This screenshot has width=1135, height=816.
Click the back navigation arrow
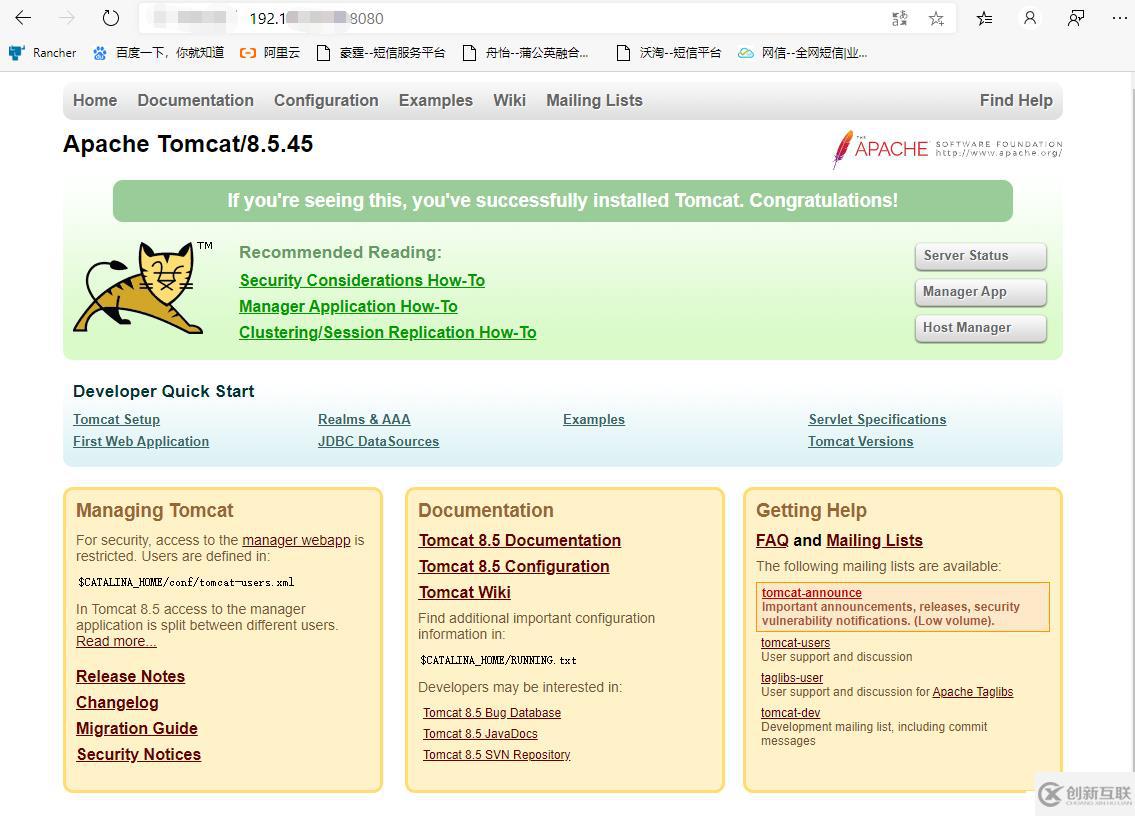(x=23, y=17)
